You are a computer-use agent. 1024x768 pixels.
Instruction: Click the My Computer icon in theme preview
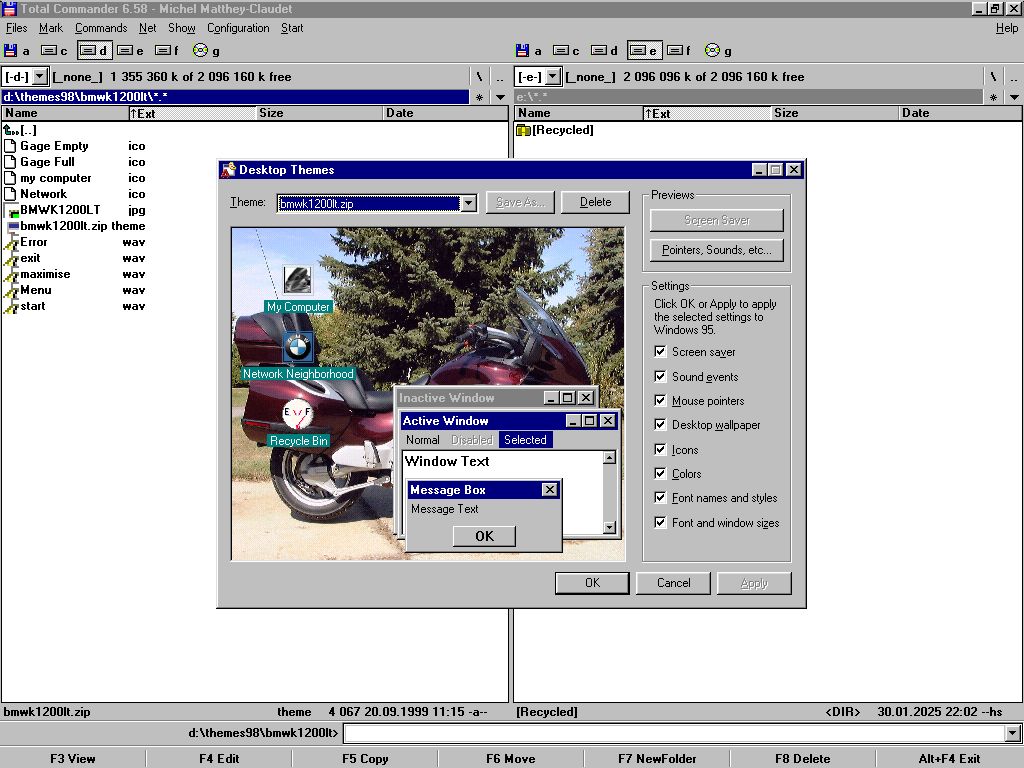[297, 280]
